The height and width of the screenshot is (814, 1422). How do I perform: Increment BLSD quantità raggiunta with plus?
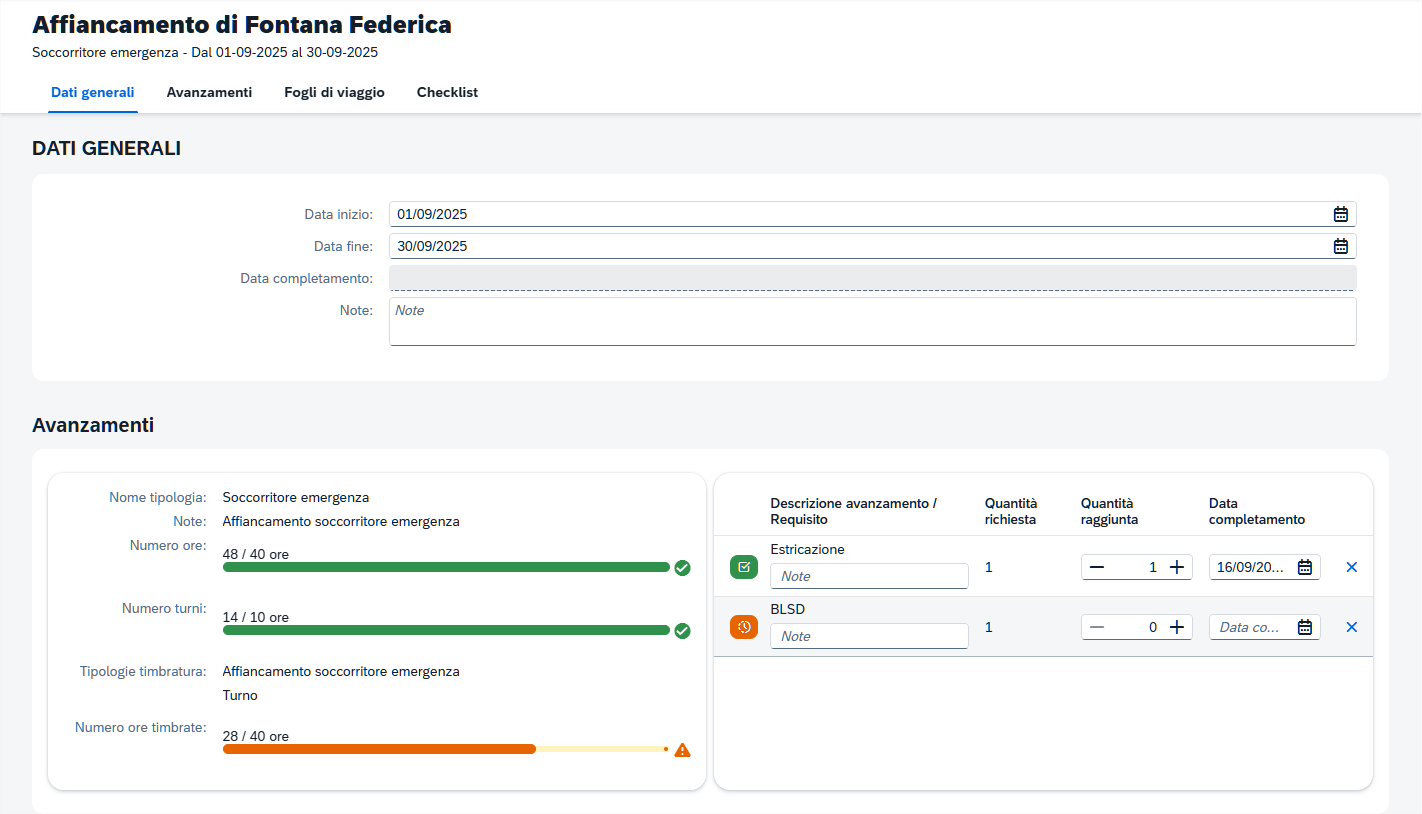click(x=1177, y=627)
